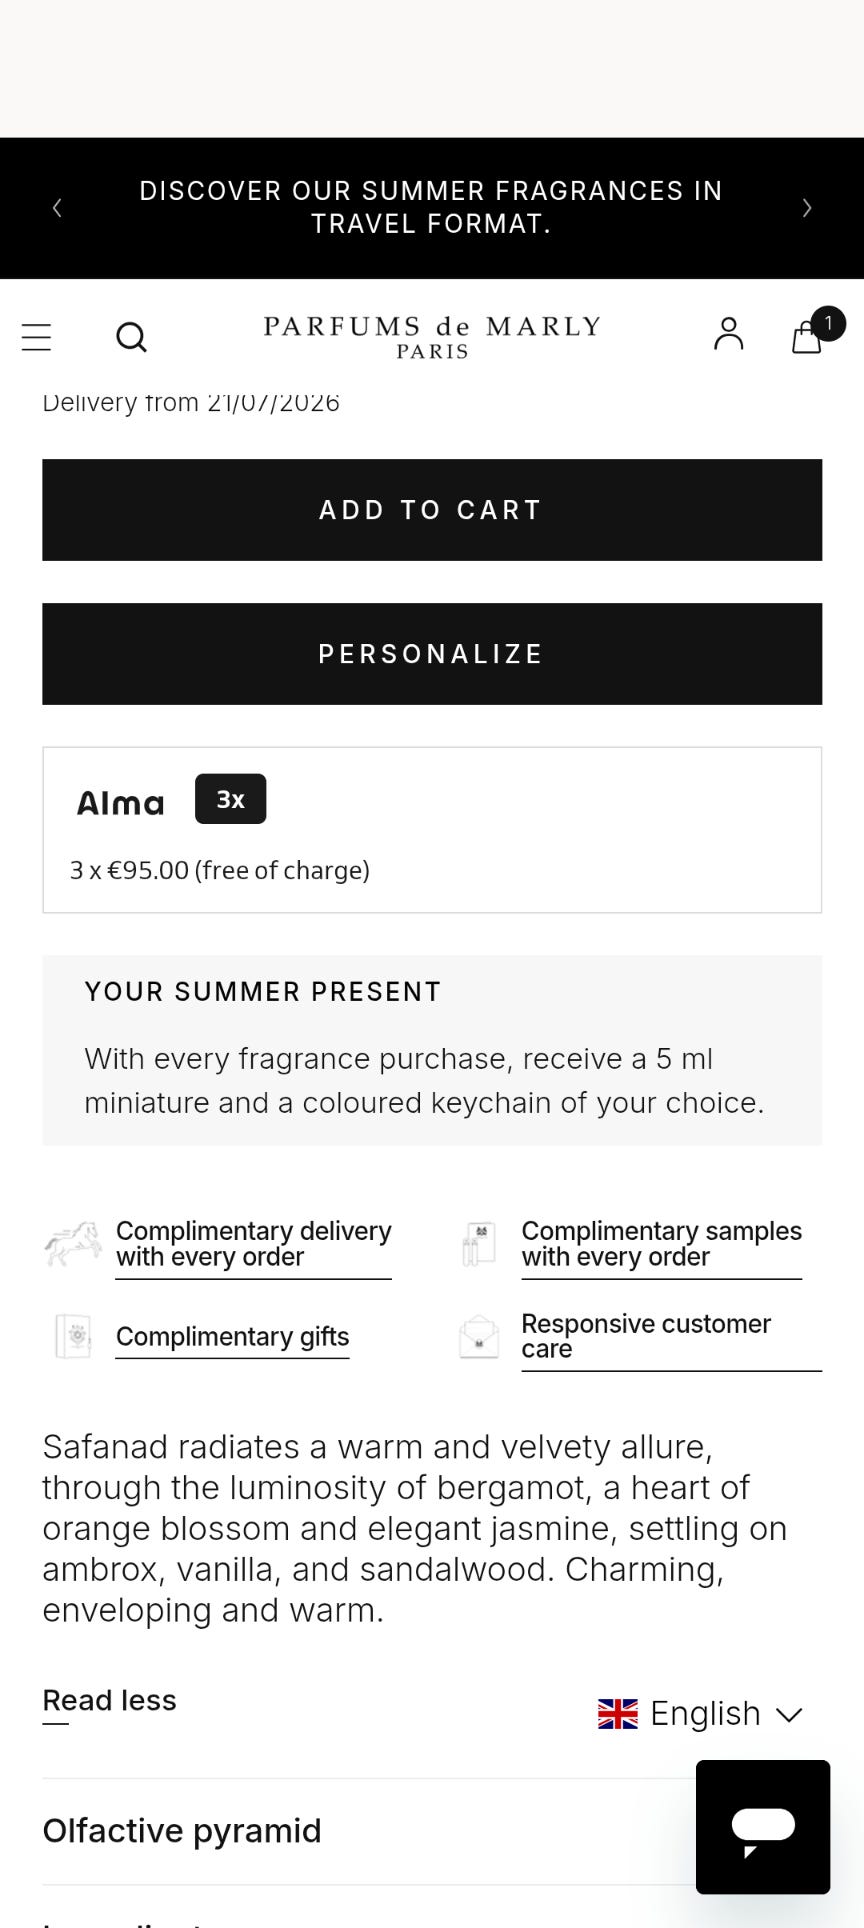Open the hamburger navigation menu
Viewport: 864px width, 1928px height.
[36, 337]
